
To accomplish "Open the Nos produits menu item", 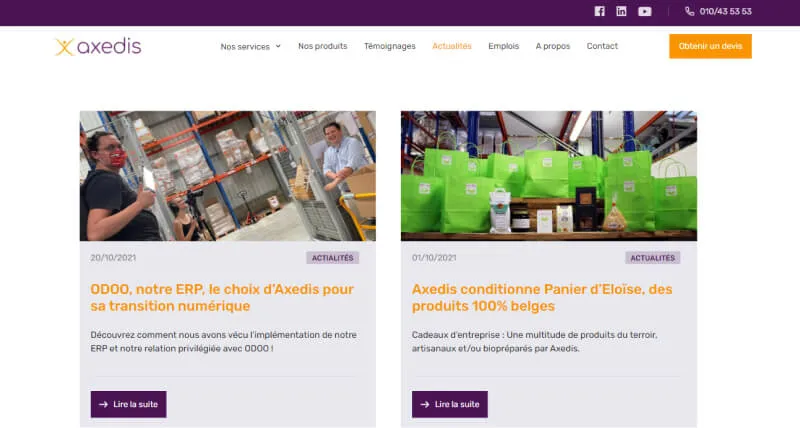I will [322, 46].
